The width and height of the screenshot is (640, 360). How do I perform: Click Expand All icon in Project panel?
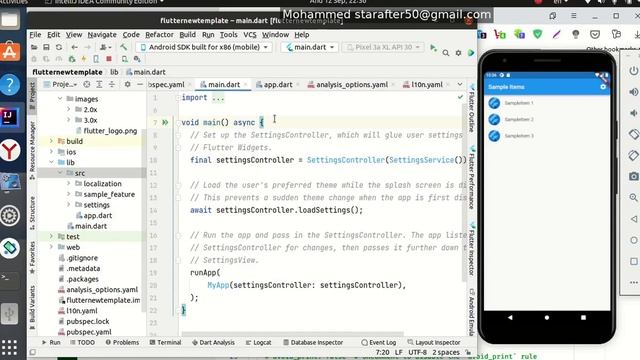(99, 84)
